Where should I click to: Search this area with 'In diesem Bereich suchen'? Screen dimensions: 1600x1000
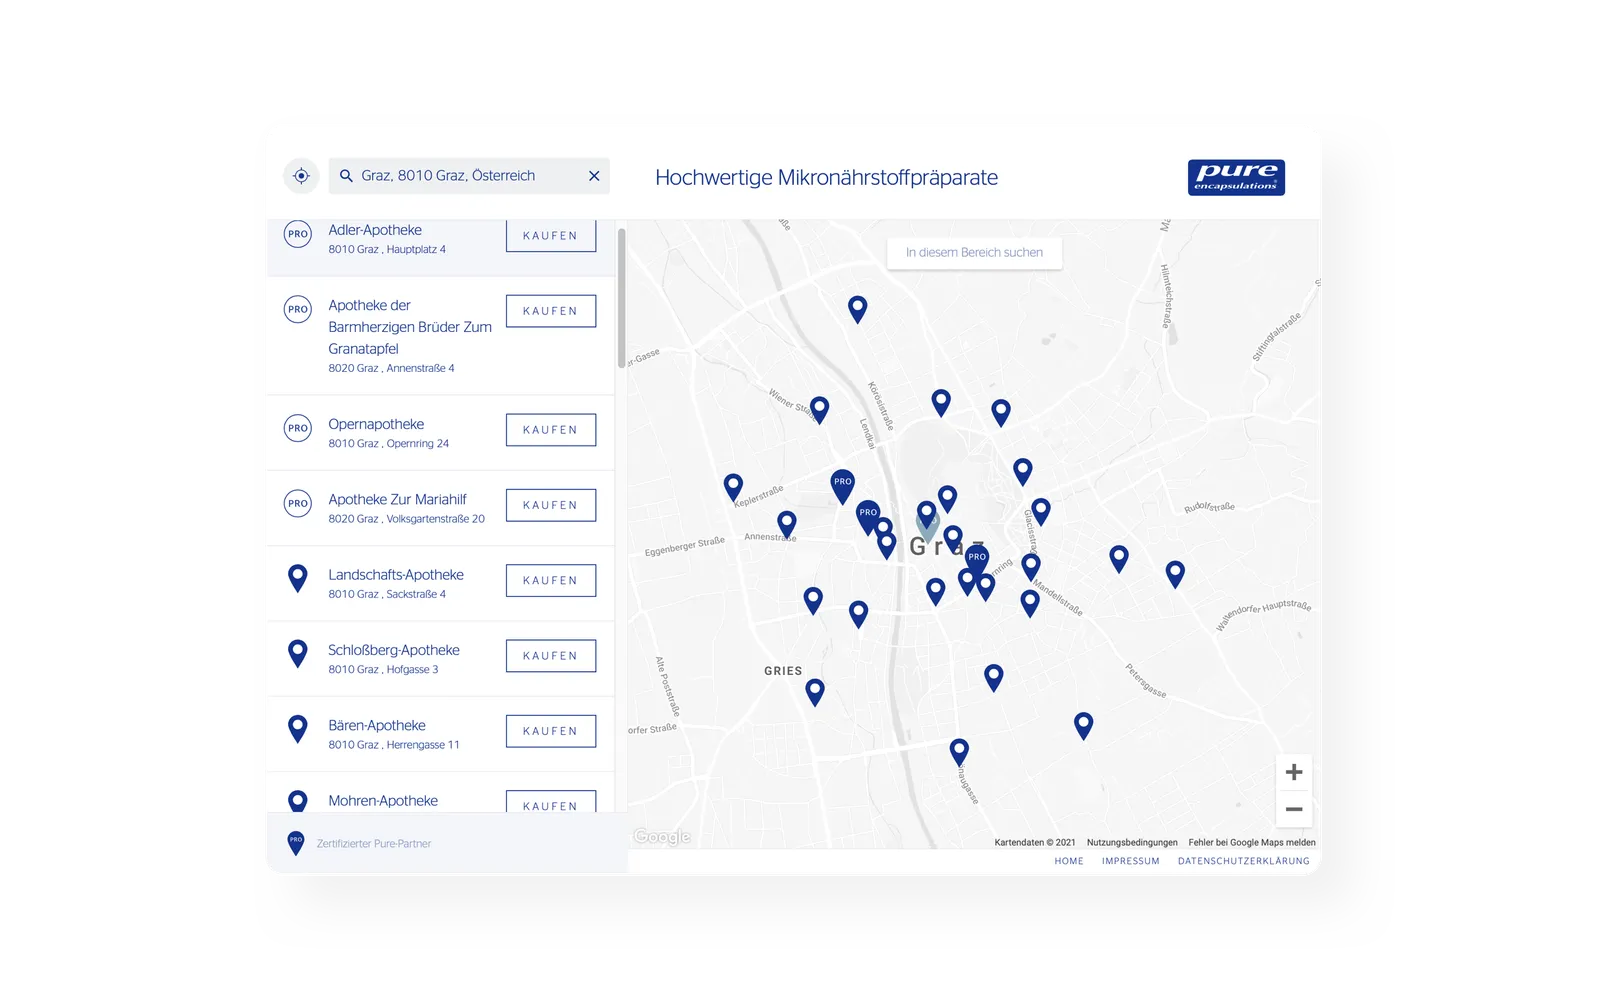coord(974,253)
